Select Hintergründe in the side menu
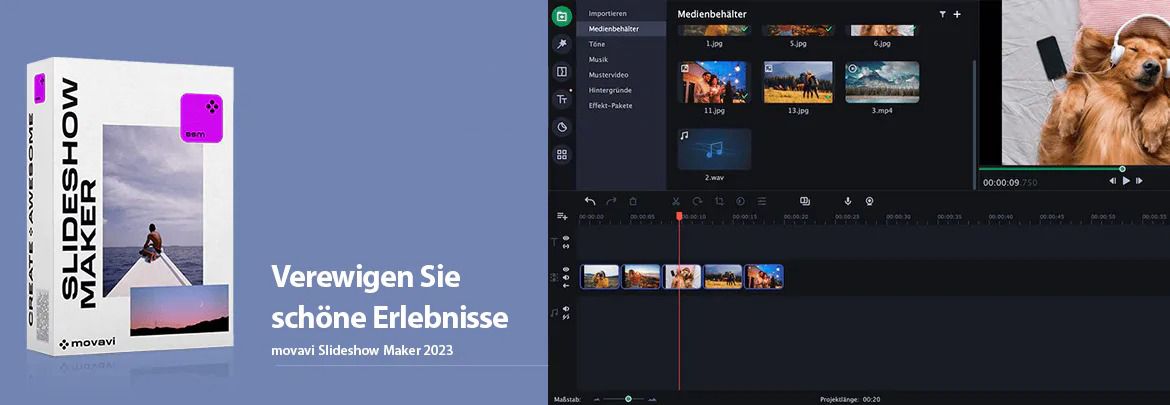This screenshot has width=1170, height=405. pyautogui.click(x=610, y=90)
